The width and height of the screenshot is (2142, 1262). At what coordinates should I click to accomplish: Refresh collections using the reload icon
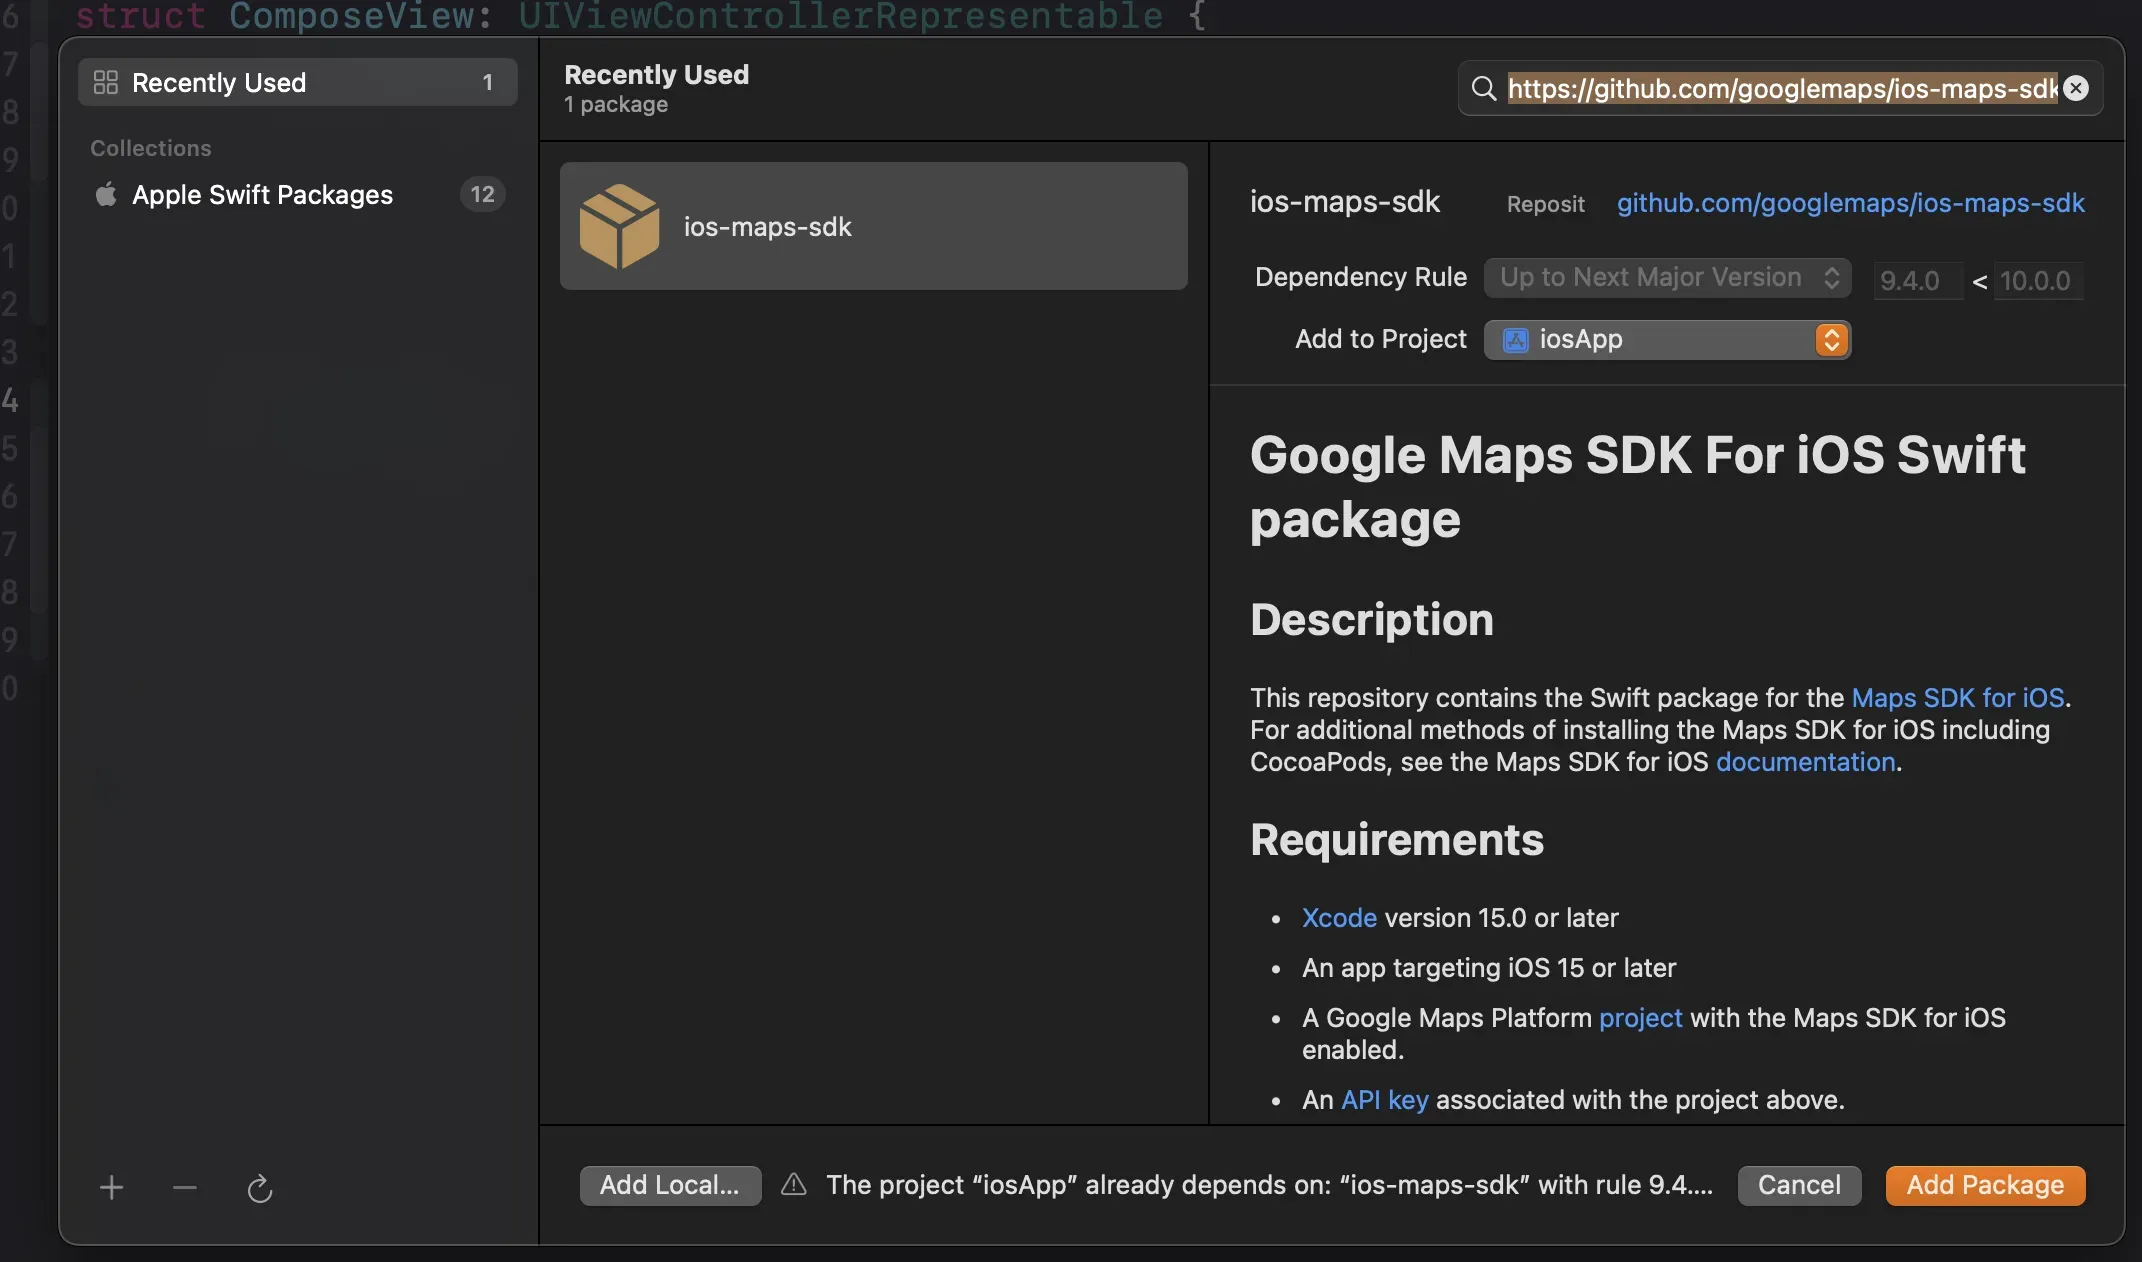[x=259, y=1189]
